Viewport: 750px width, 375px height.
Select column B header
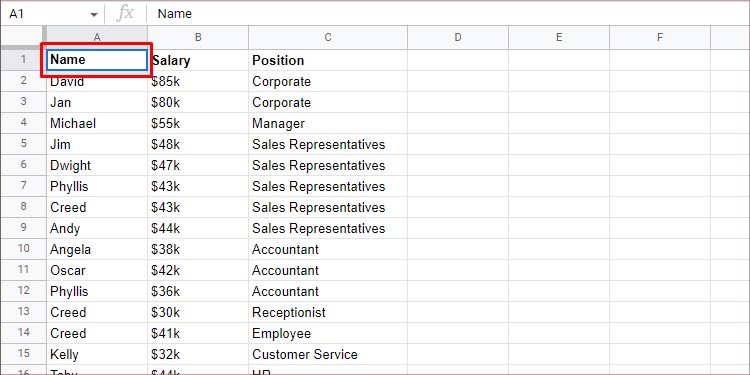pos(198,37)
